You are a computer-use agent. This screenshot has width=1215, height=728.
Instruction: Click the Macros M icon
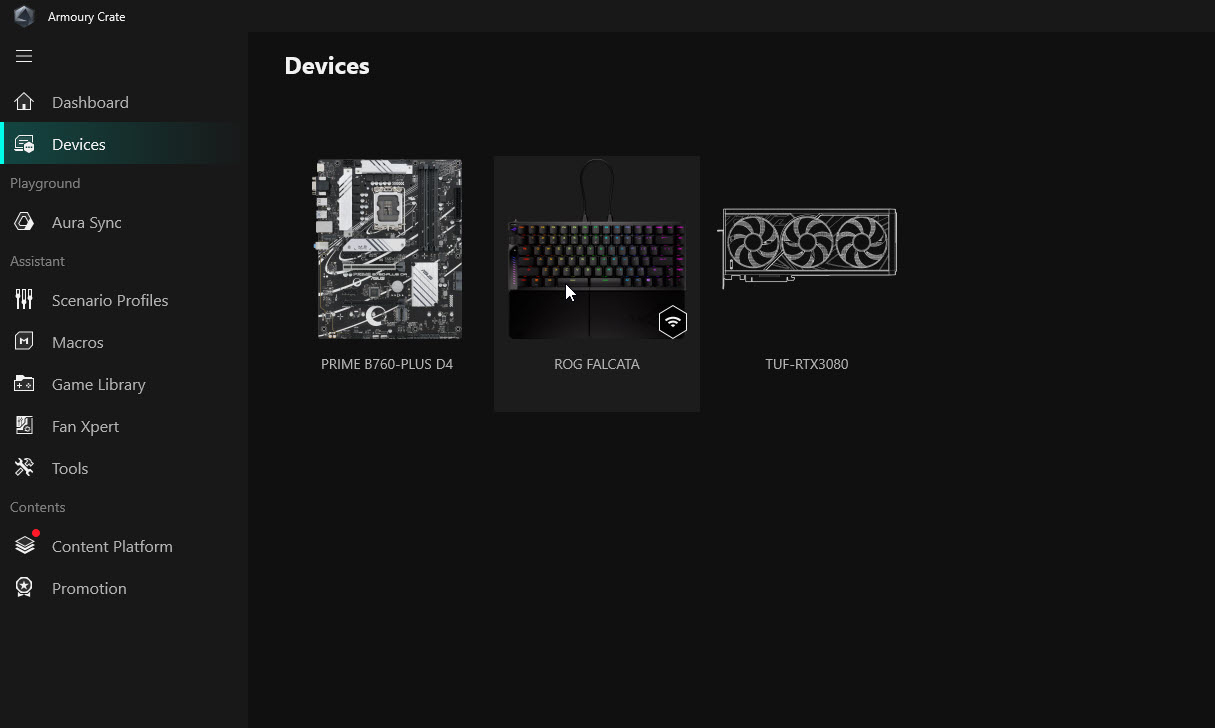(x=24, y=342)
